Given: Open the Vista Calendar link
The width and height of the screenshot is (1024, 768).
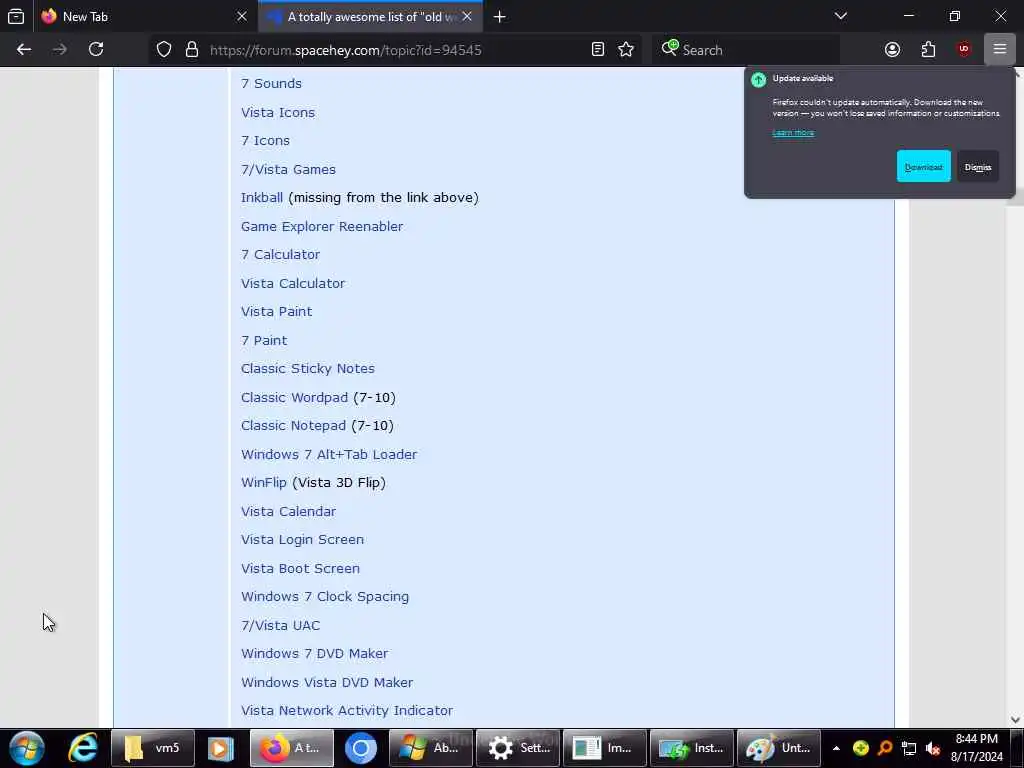Looking at the screenshot, I should [288, 511].
